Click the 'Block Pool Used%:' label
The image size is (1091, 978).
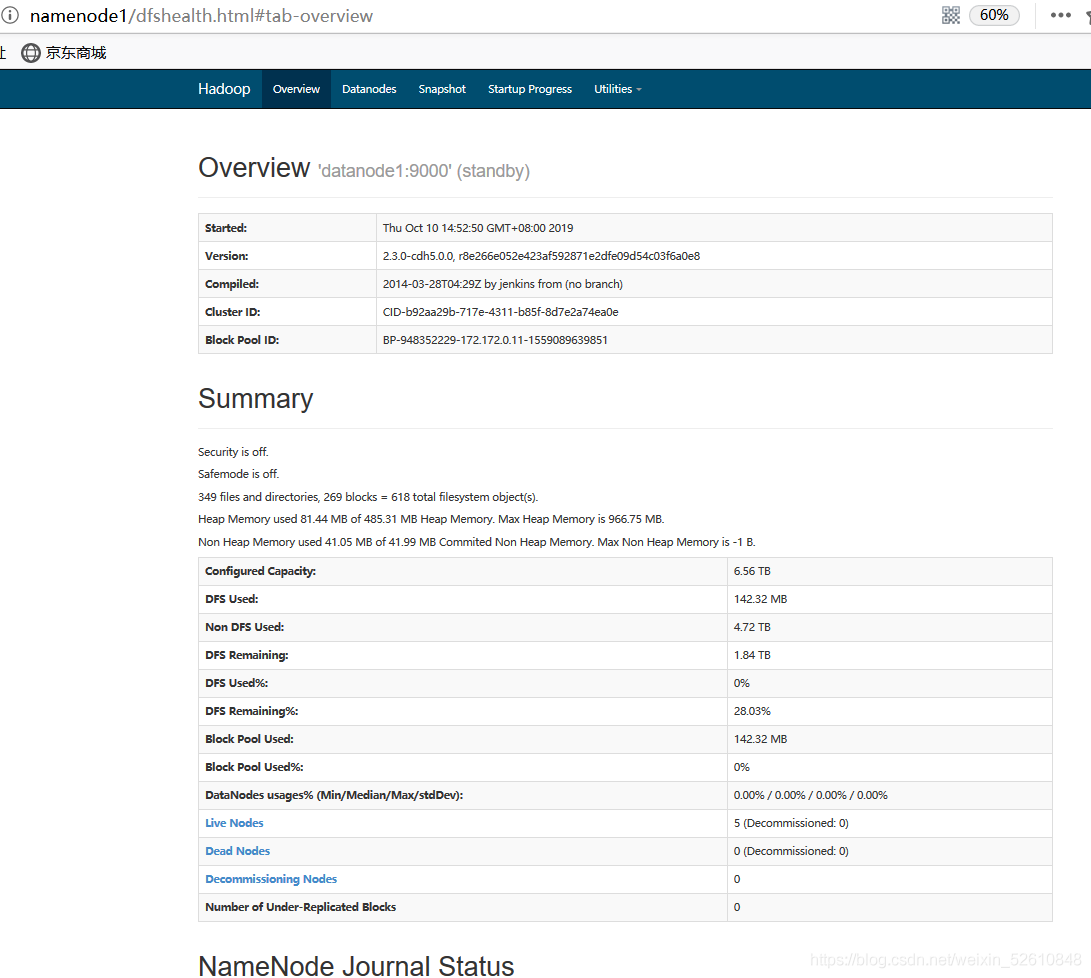[x=254, y=767]
